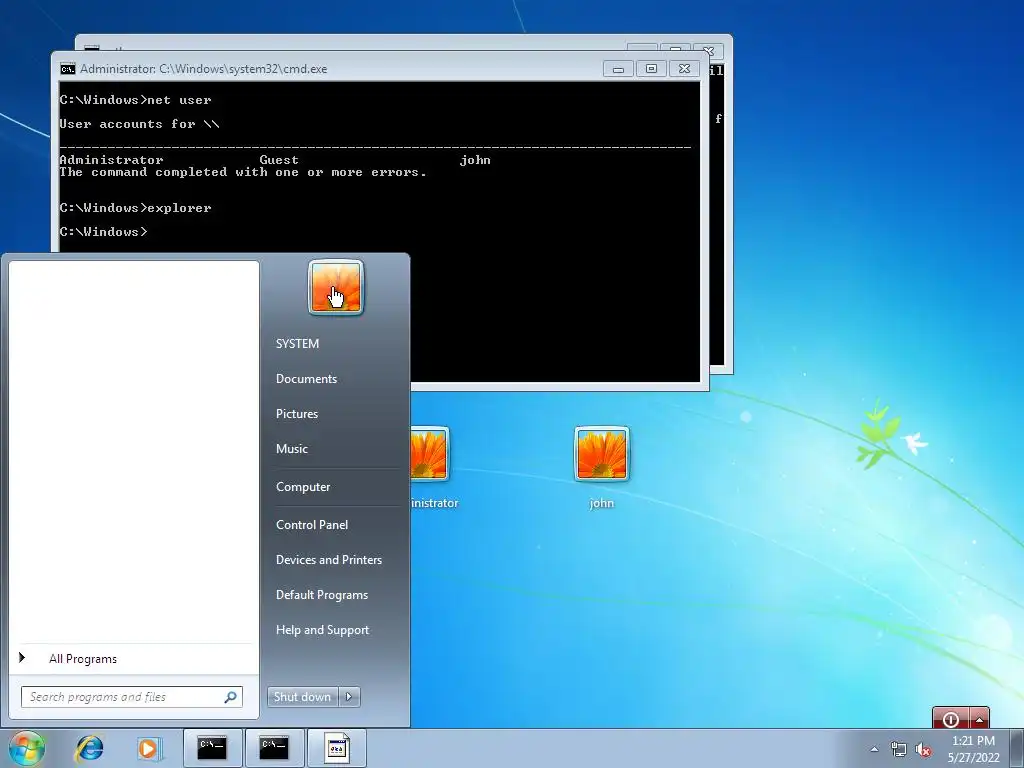Open the network tray icon
Viewport: 1024px width, 768px height.
(x=899, y=749)
